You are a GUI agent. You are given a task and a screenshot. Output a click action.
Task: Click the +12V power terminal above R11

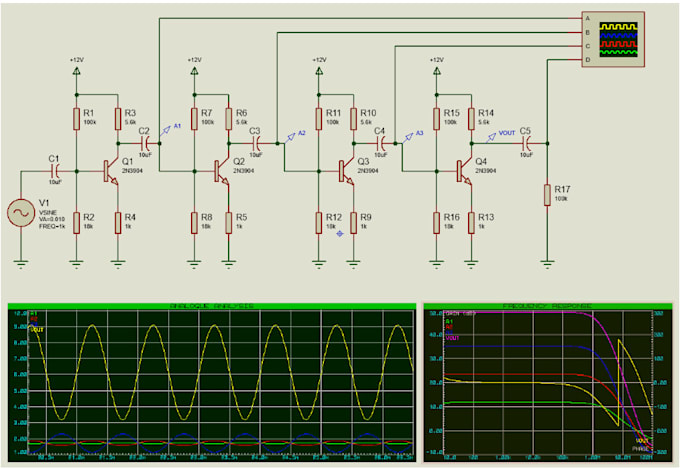319,71
